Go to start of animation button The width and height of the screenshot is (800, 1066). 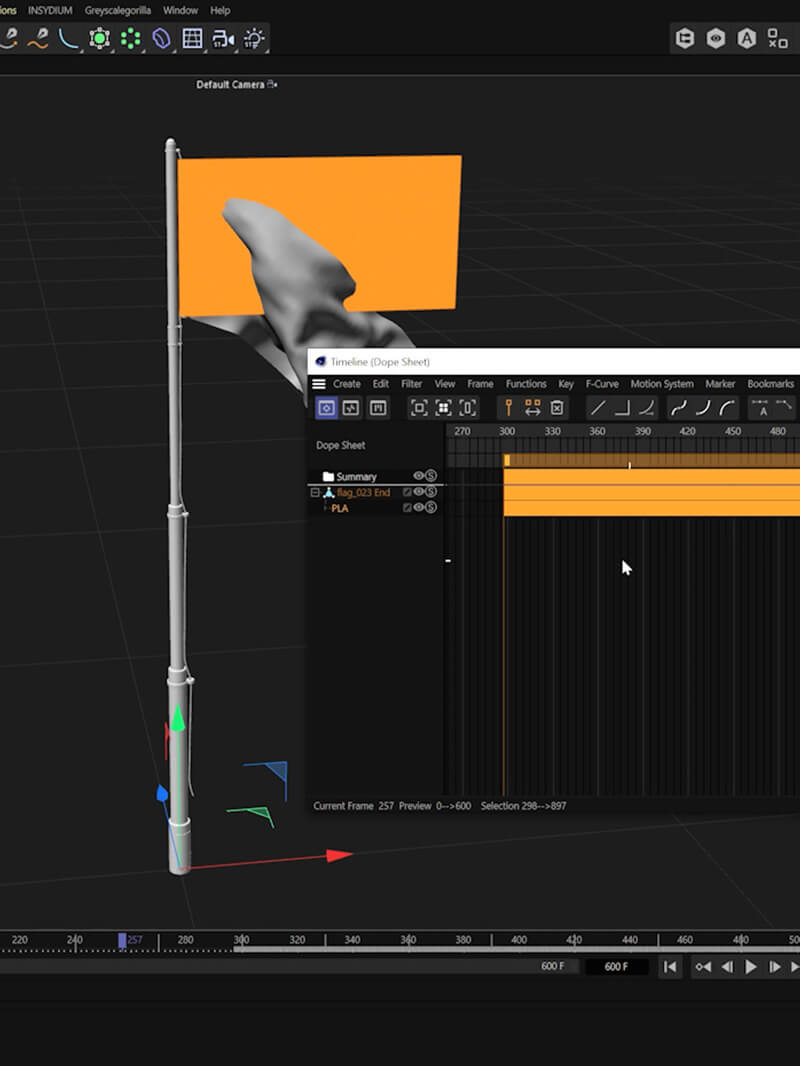click(670, 967)
